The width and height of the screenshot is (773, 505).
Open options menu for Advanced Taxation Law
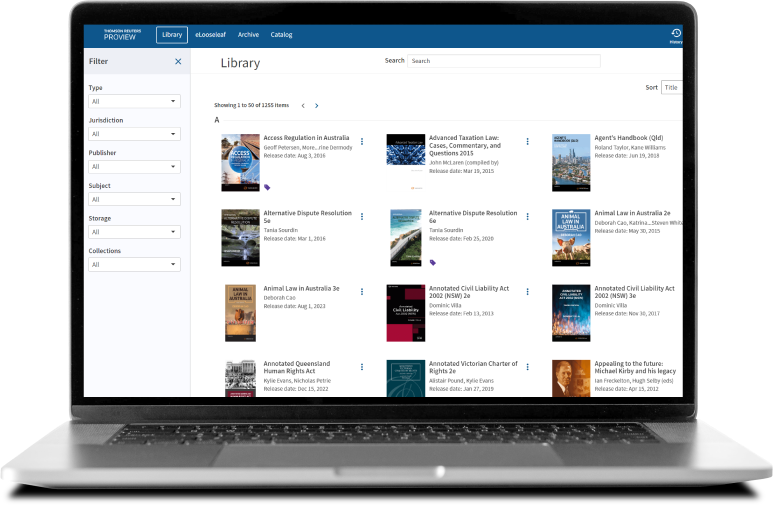527,141
